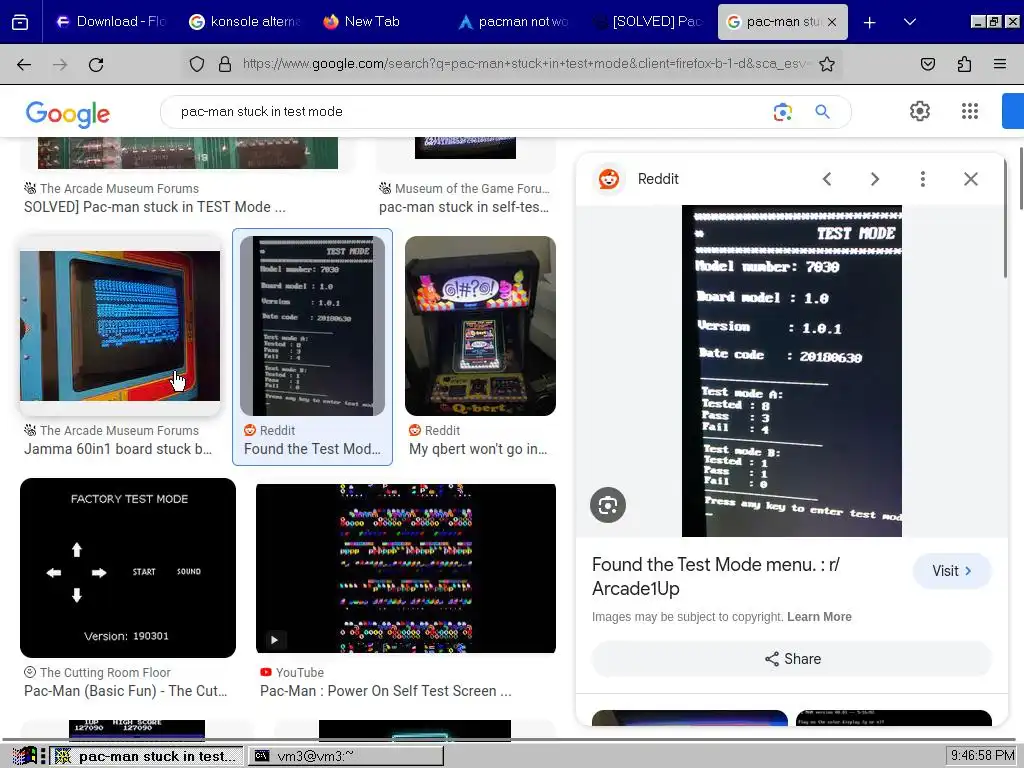Open the taskbar start menu icon

pos(24,756)
